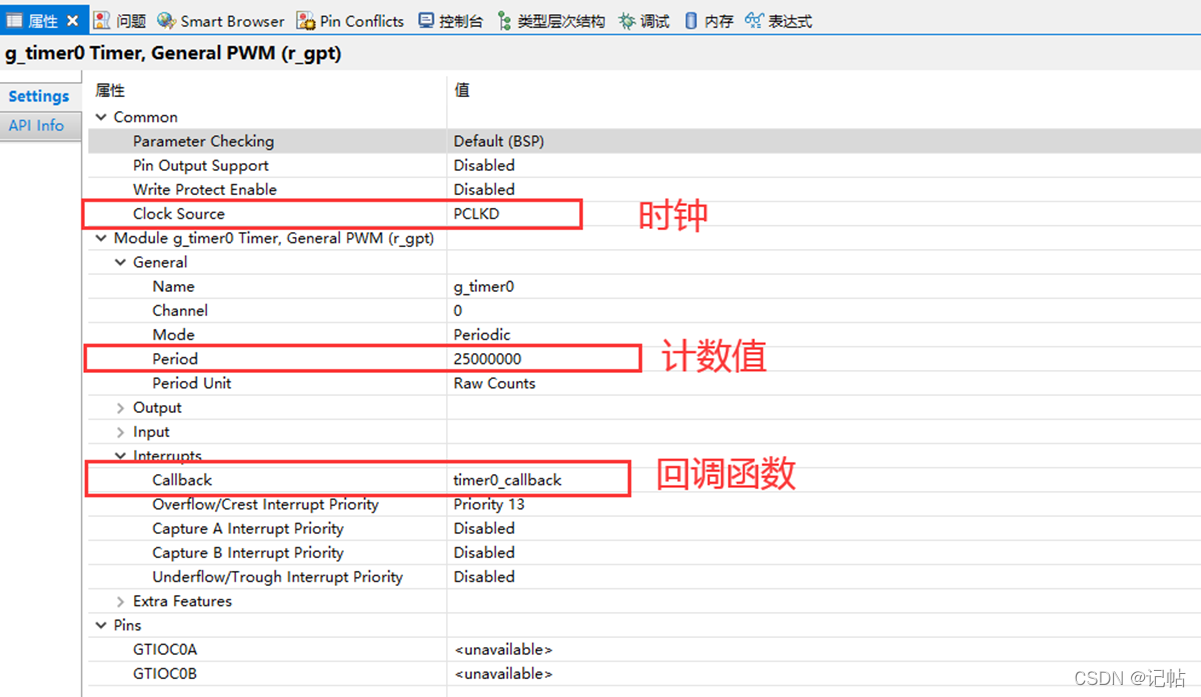The width and height of the screenshot is (1201, 697).
Task: Select the Overflow/Crest Interrupt Priority label
Action: 265,504
